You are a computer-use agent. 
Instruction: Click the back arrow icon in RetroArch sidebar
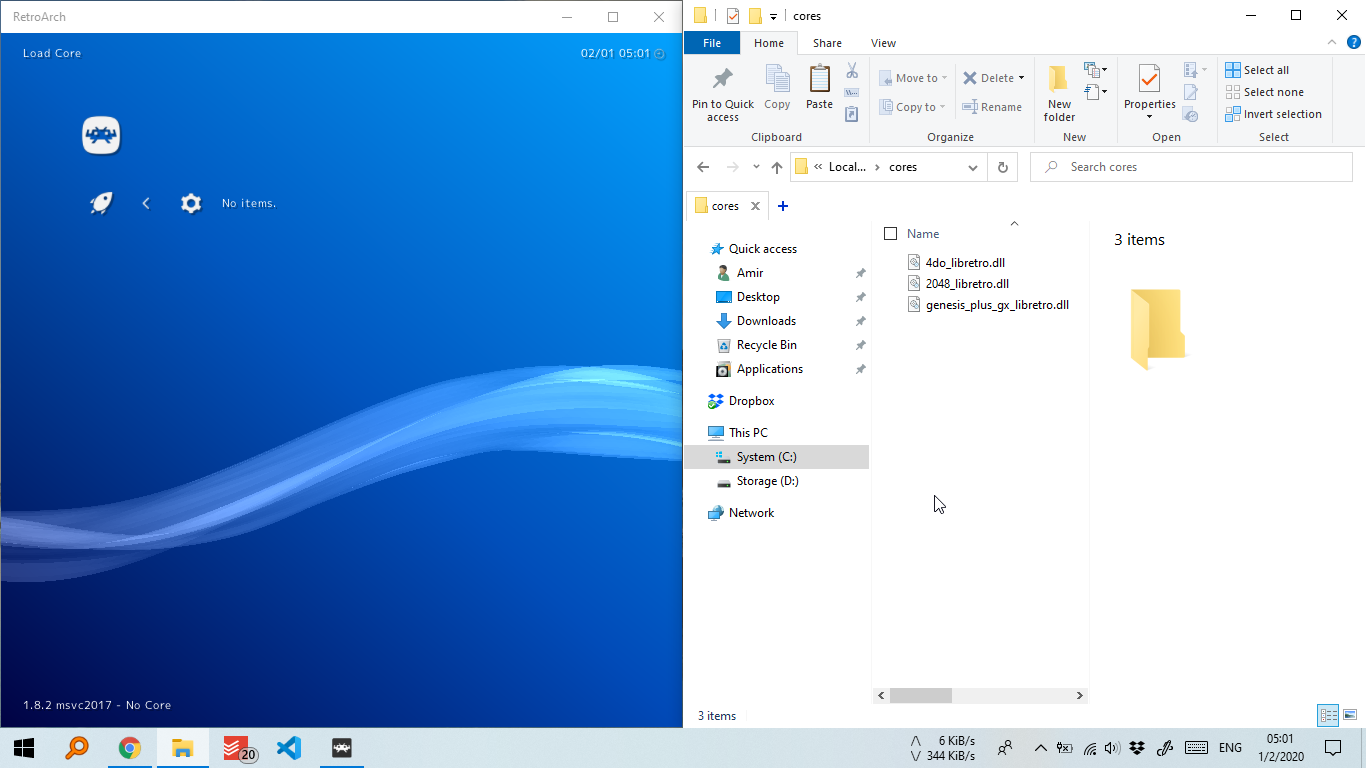(146, 203)
